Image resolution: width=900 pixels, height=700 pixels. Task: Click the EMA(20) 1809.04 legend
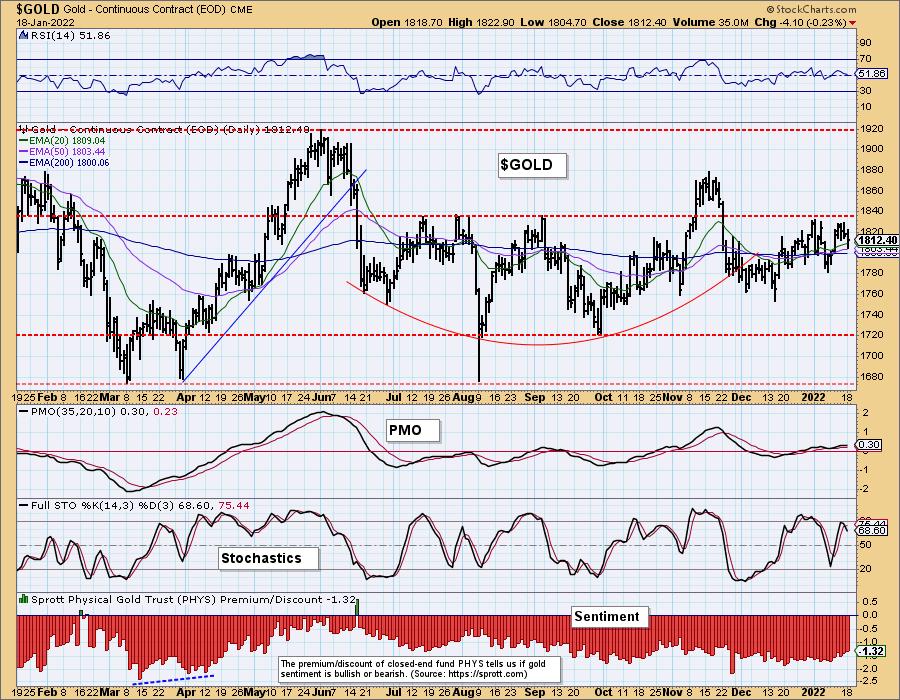click(x=62, y=141)
